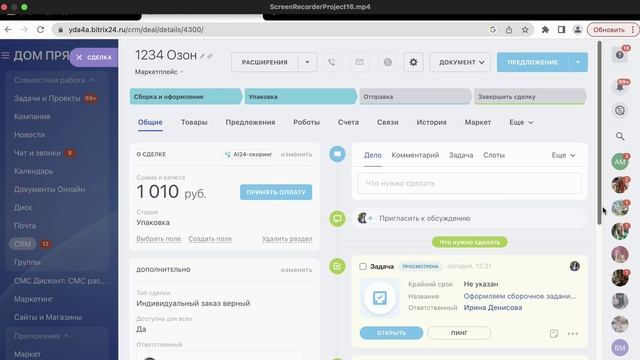
Task: Open BM user chat avatar
Action: 620,348
